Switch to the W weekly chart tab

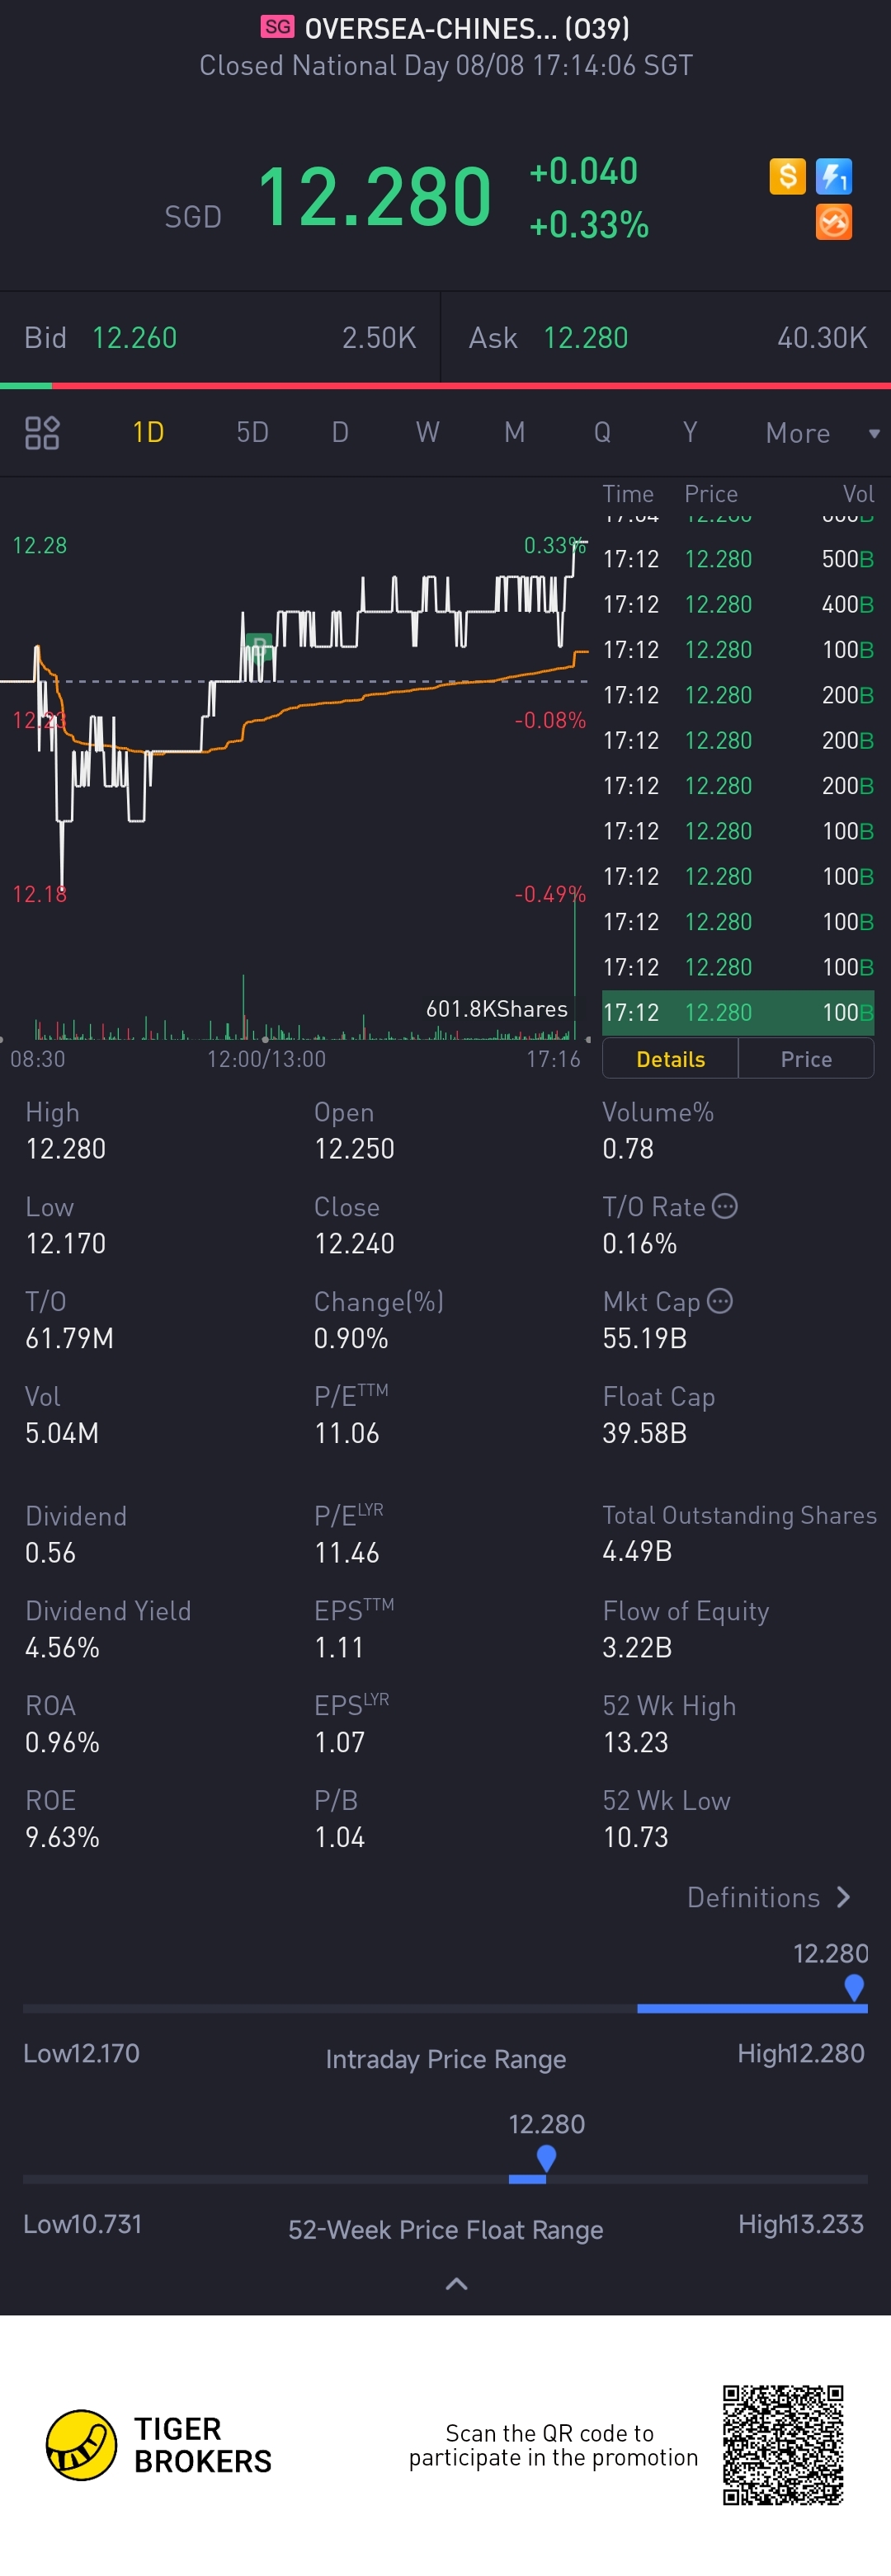coord(427,433)
